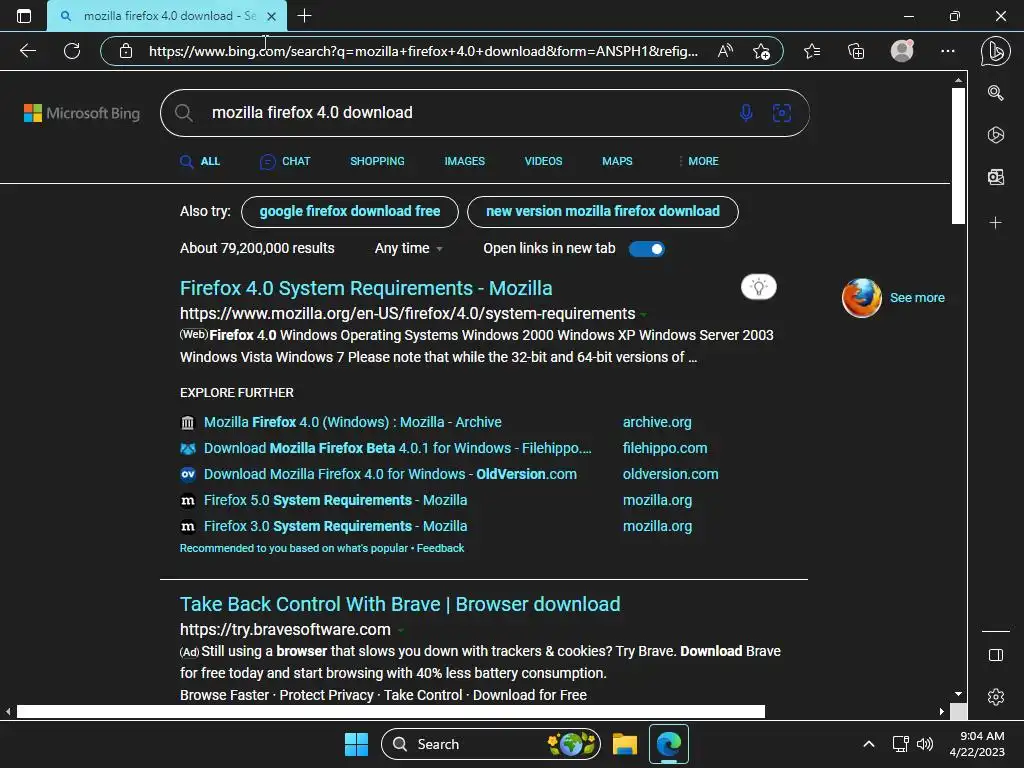Click the browser Back arrow

coord(28,51)
